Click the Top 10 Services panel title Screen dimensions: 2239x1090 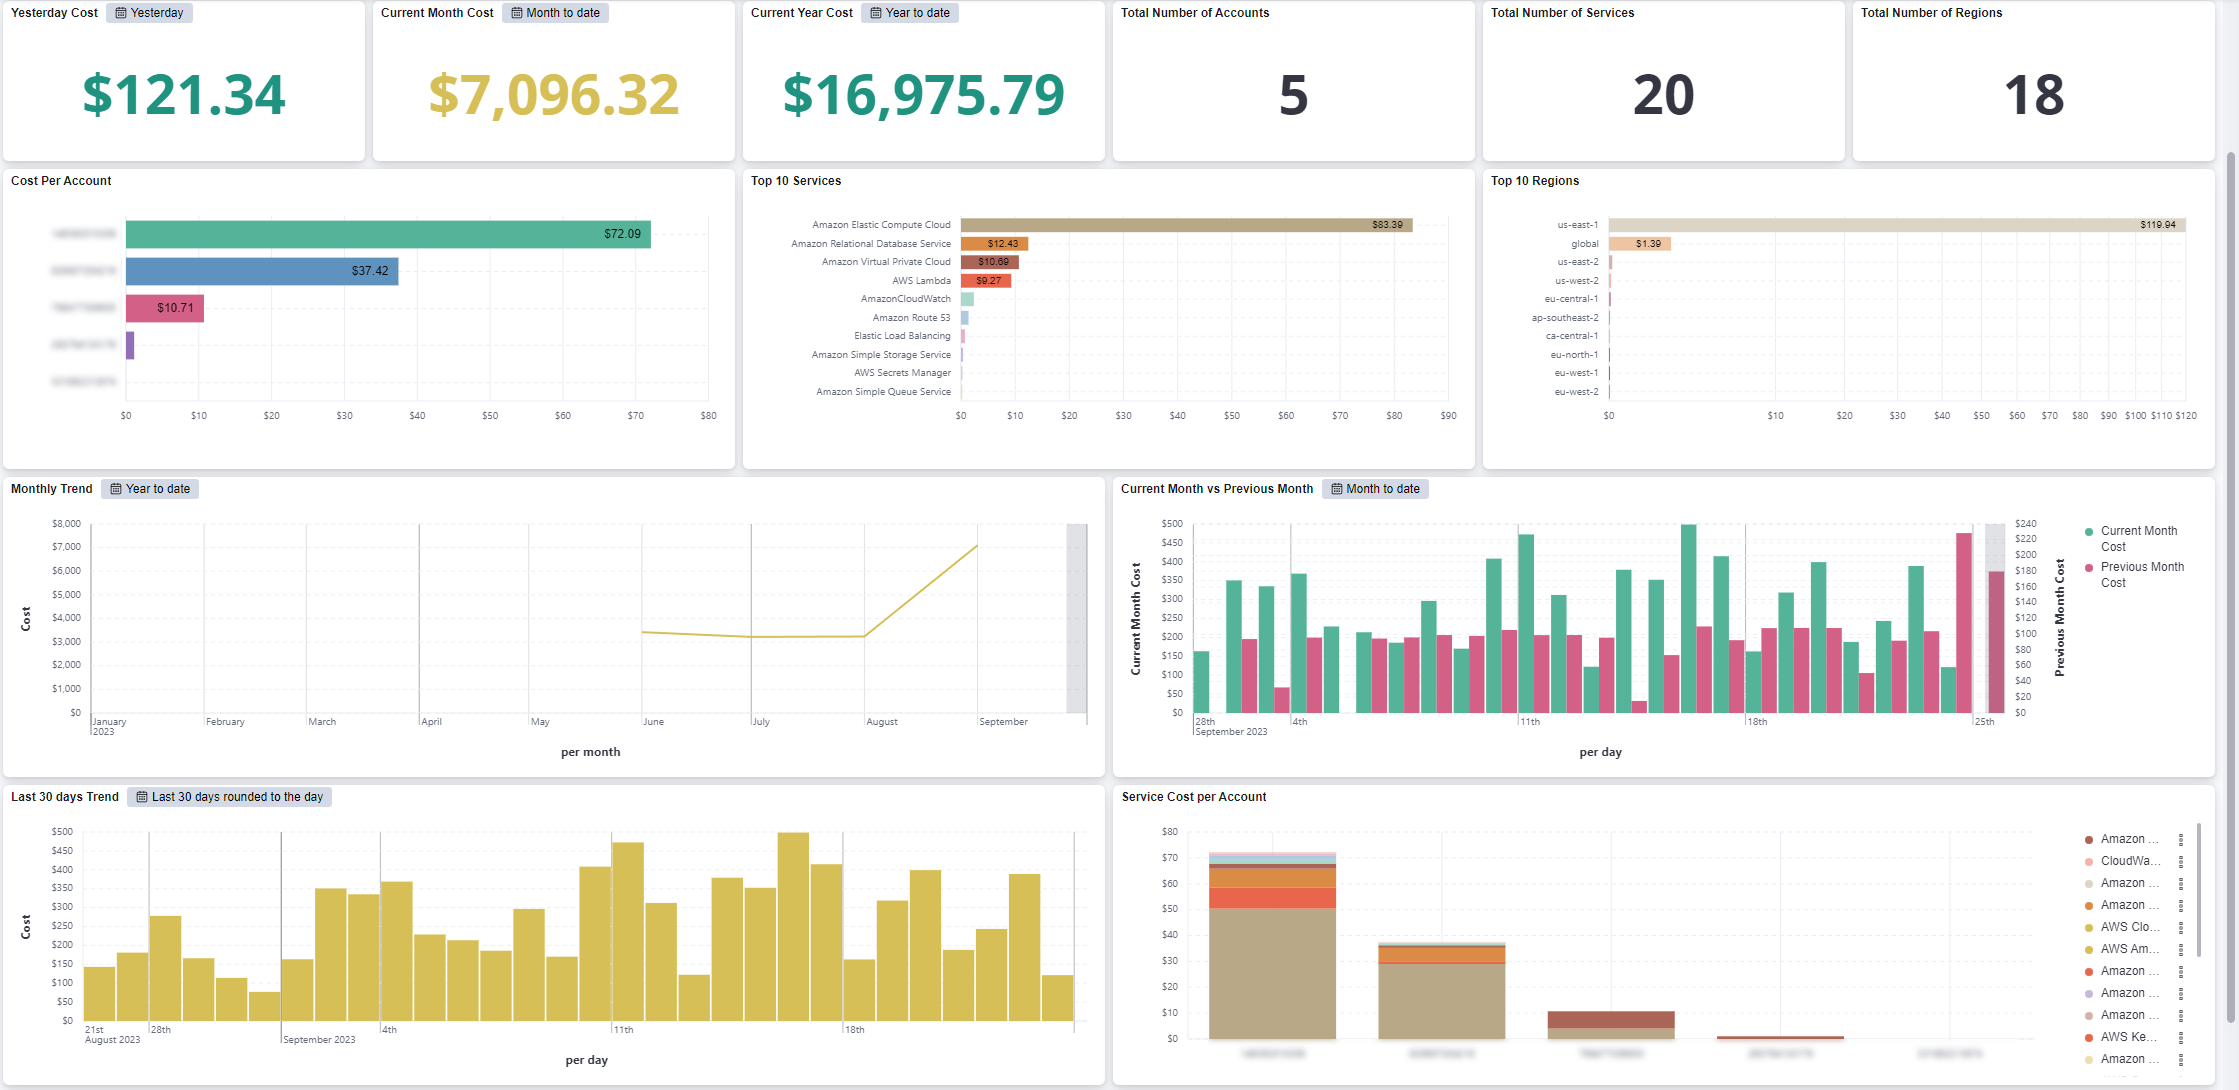click(x=796, y=181)
